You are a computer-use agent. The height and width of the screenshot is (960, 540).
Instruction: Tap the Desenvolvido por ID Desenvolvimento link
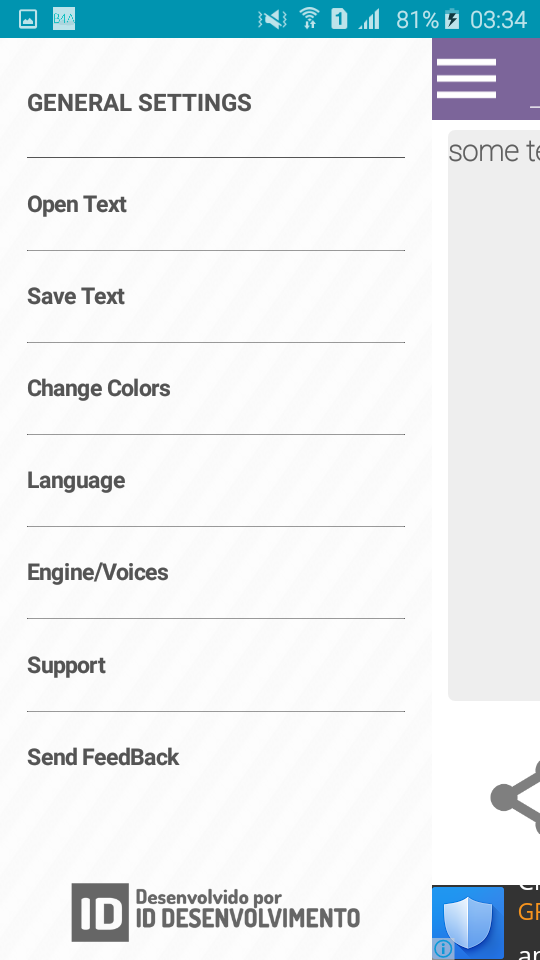(x=216, y=912)
